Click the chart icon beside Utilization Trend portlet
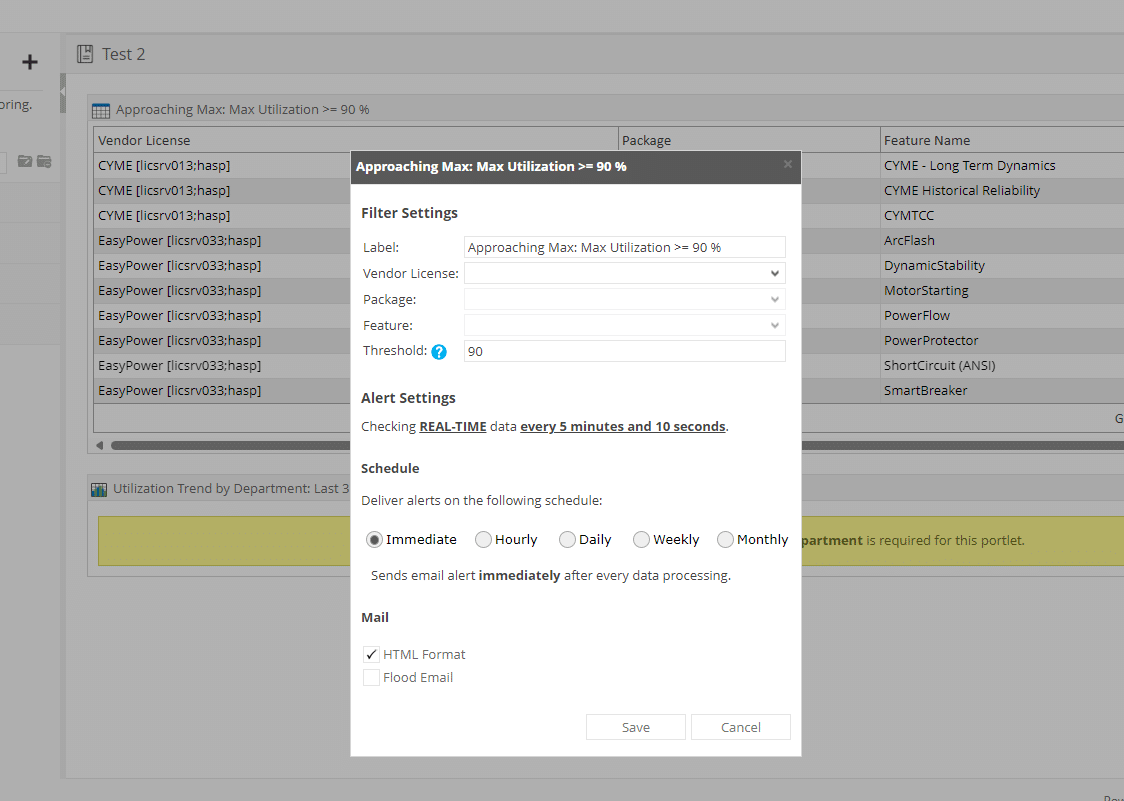Screen dimensions: 1124x801 99,489
